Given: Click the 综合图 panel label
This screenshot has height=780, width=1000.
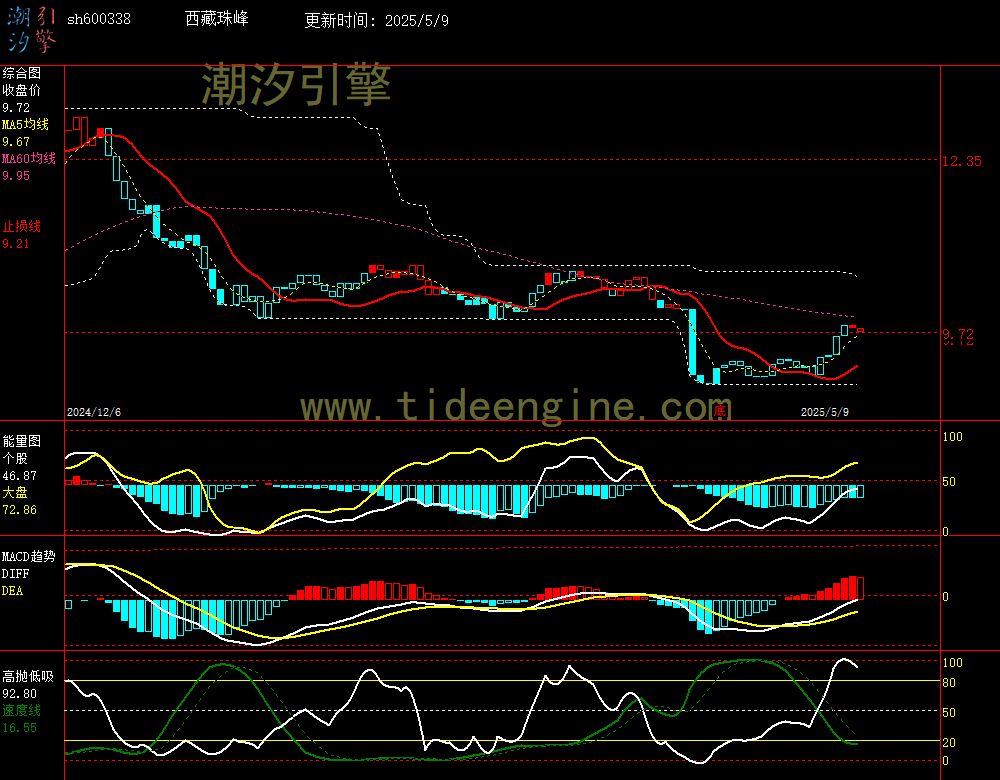Looking at the screenshot, I should (x=22, y=73).
